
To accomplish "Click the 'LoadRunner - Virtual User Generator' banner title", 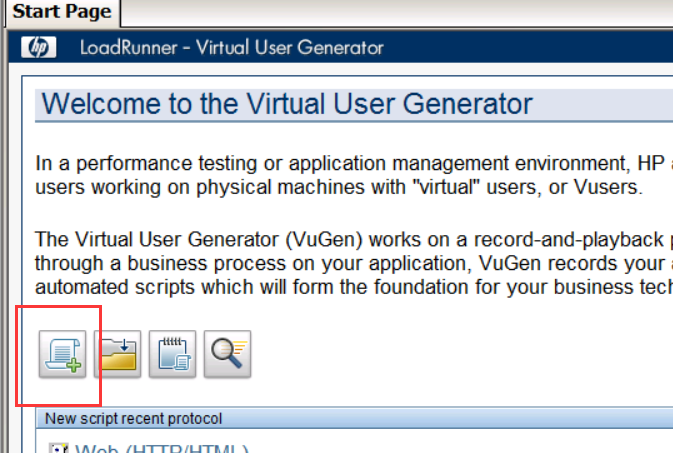I will (231, 47).
